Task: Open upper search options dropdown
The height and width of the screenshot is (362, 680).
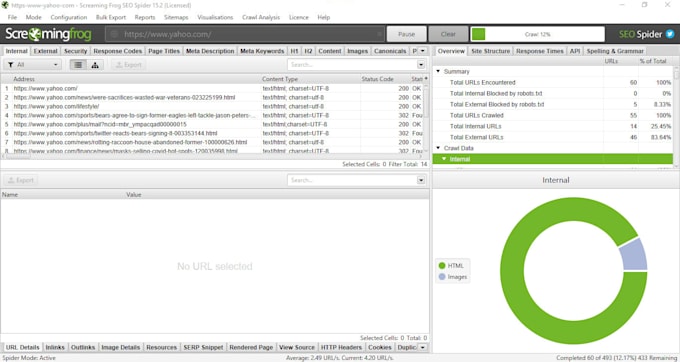Action: [421, 65]
